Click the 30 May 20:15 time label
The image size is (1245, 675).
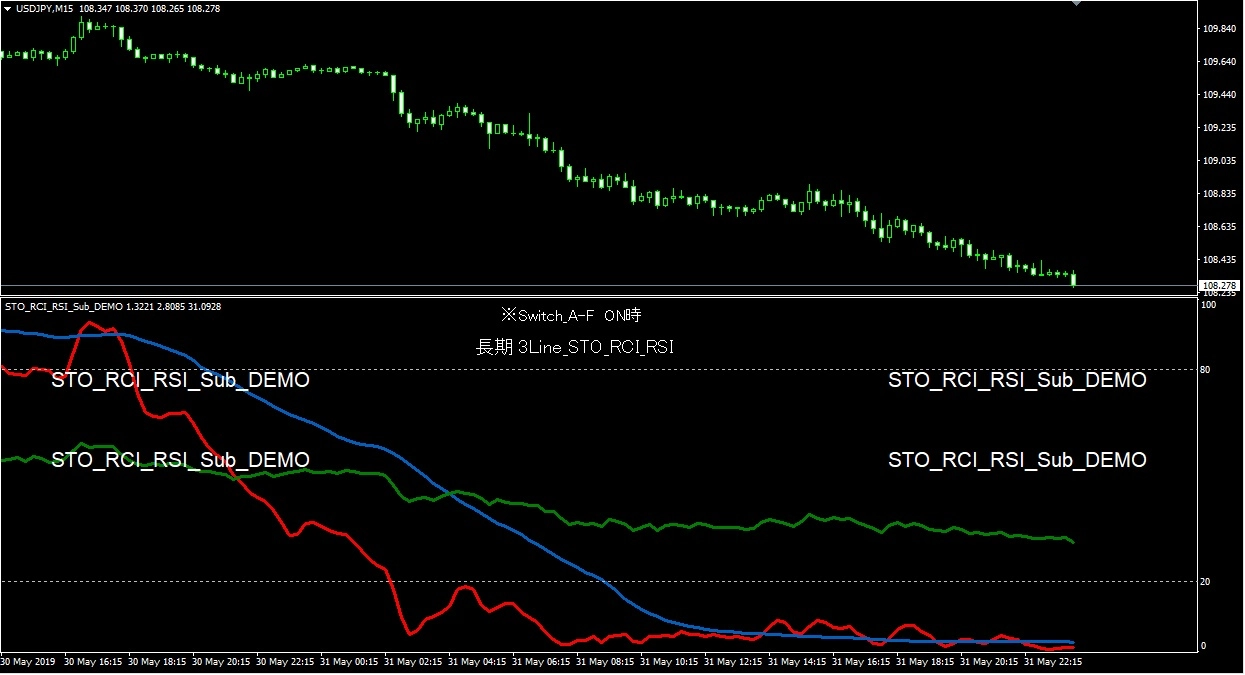click(x=222, y=662)
